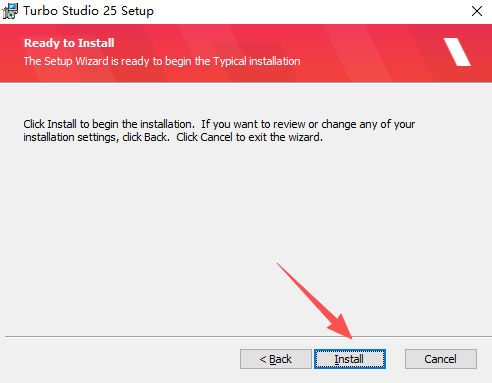This screenshot has width=492, height=383.
Task: Click the red arrow annotation head
Action: [x=342, y=327]
